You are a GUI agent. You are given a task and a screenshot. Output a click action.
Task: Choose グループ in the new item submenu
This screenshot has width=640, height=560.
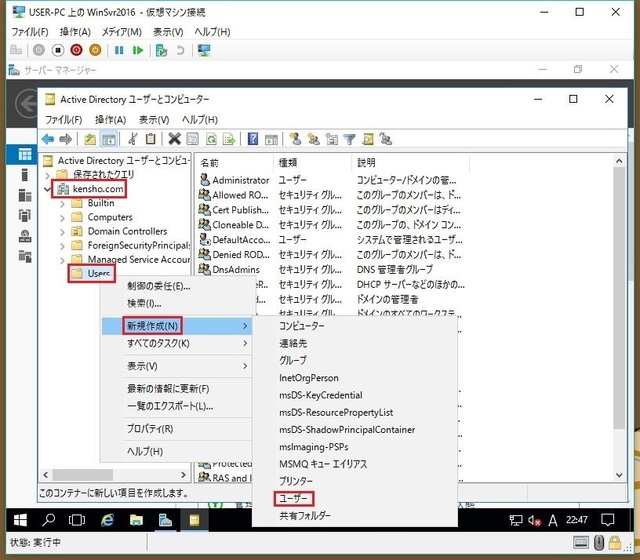pos(293,360)
